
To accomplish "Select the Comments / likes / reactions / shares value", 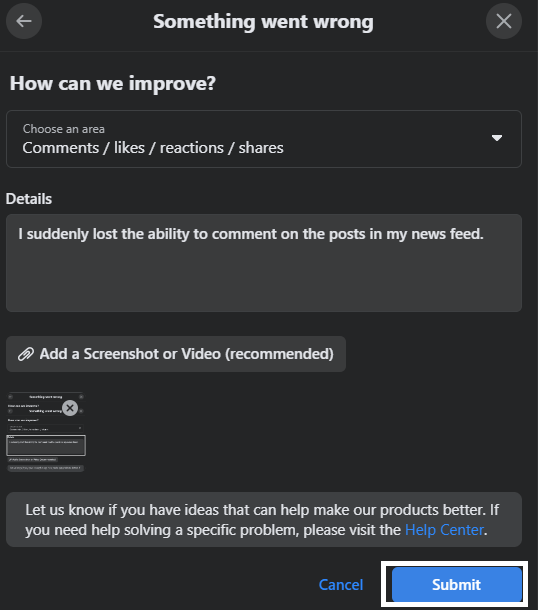I will click(x=153, y=148).
